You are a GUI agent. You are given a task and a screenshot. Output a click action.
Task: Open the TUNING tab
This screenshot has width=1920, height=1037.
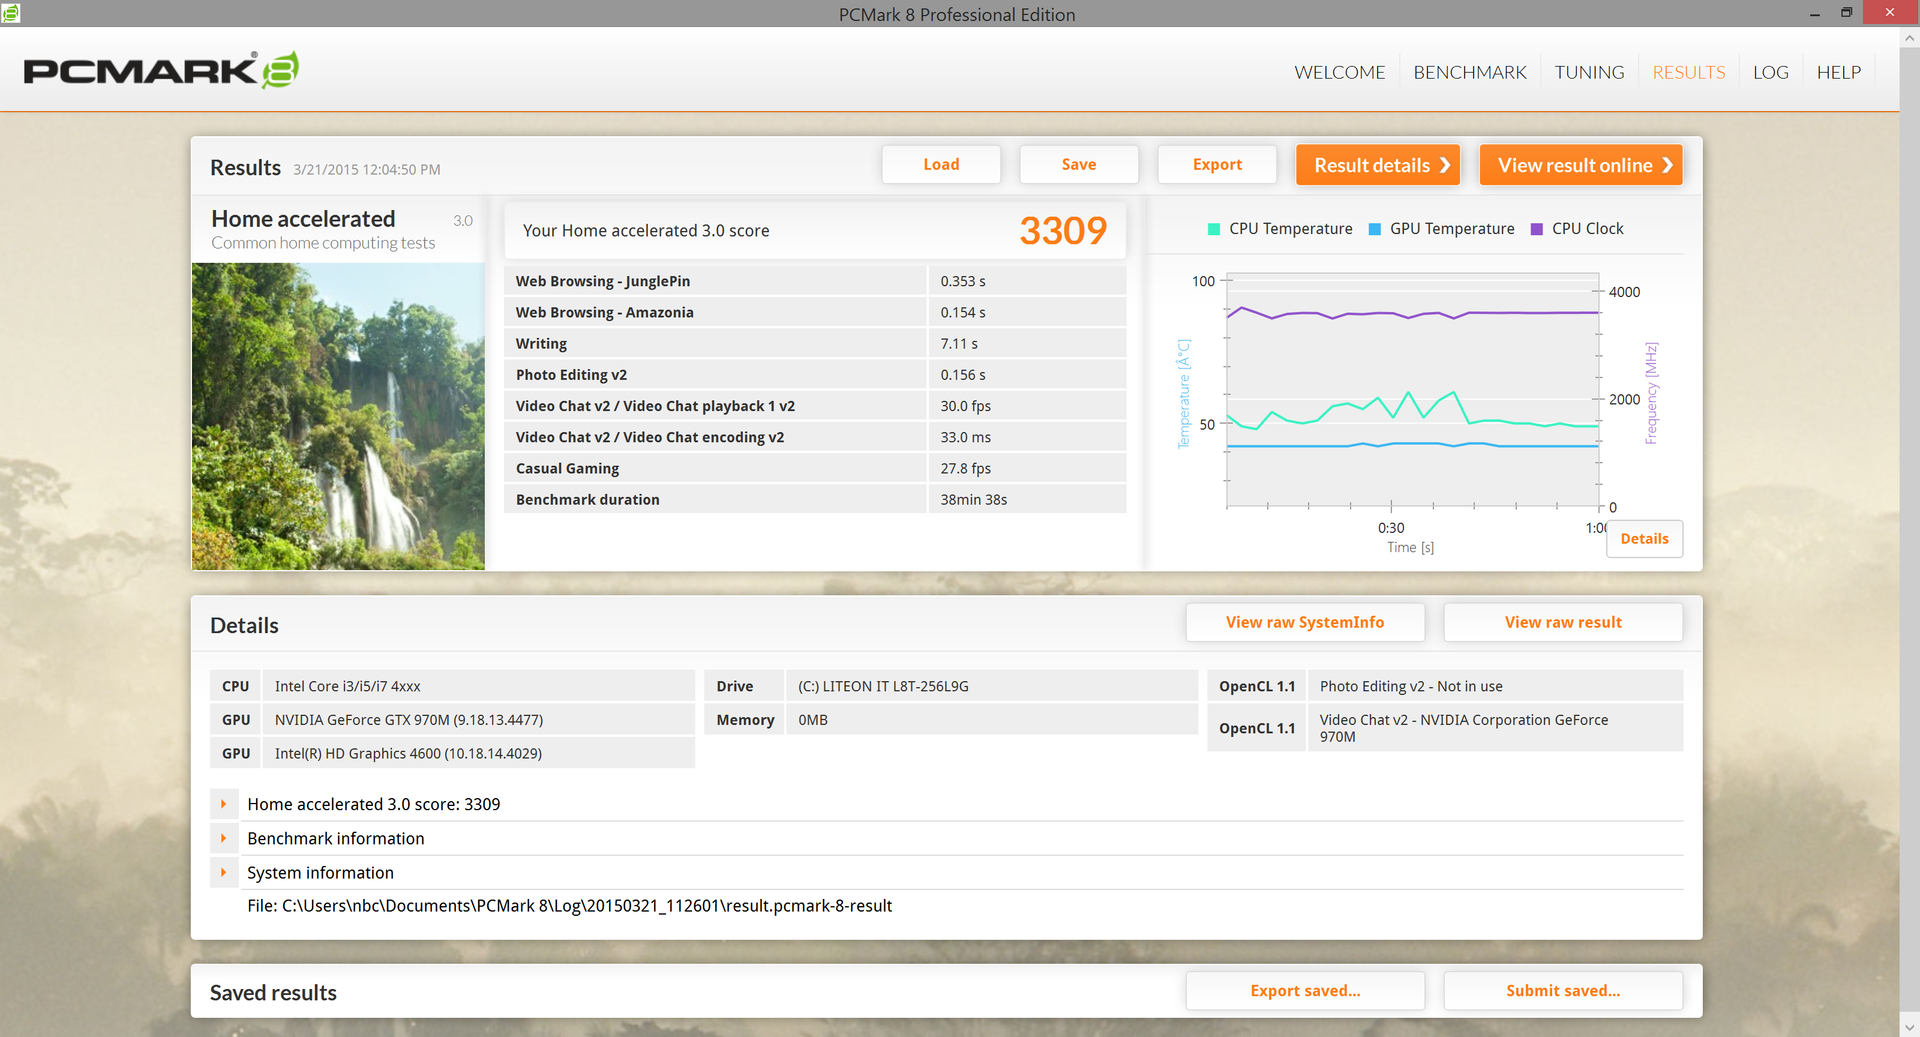pyautogui.click(x=1589, y=72)
